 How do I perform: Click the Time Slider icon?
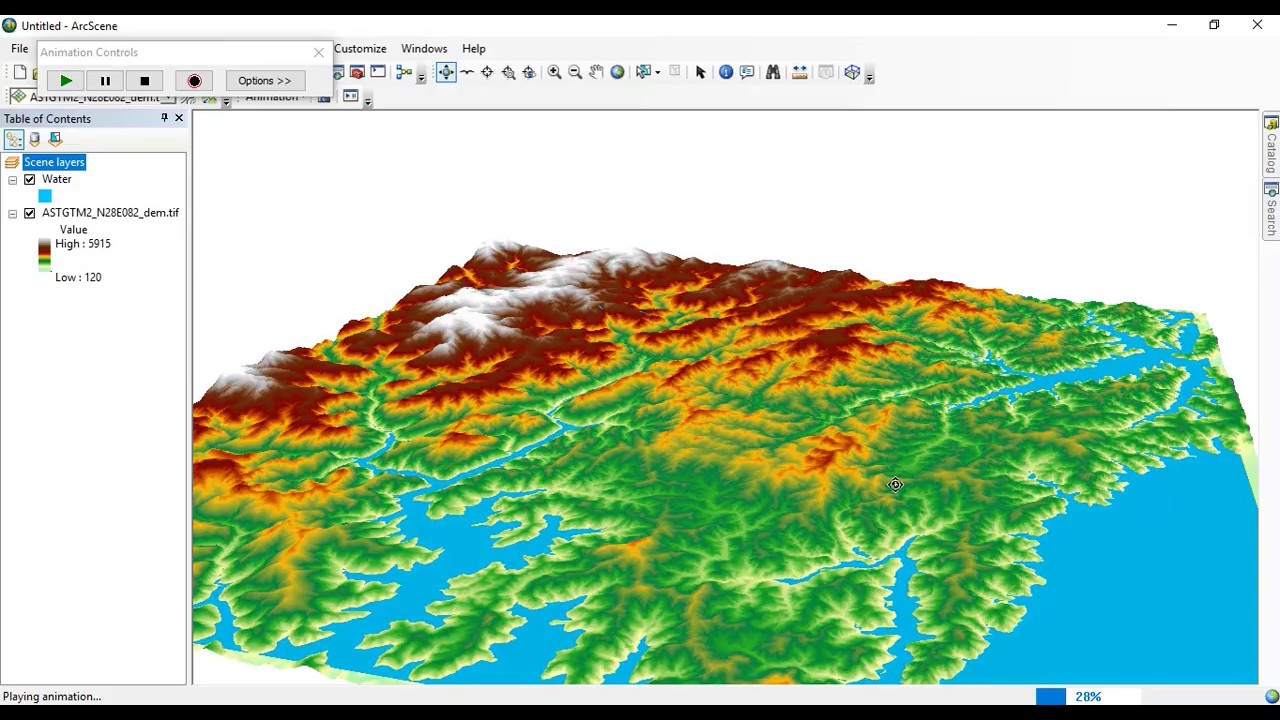tap(826, 72)
